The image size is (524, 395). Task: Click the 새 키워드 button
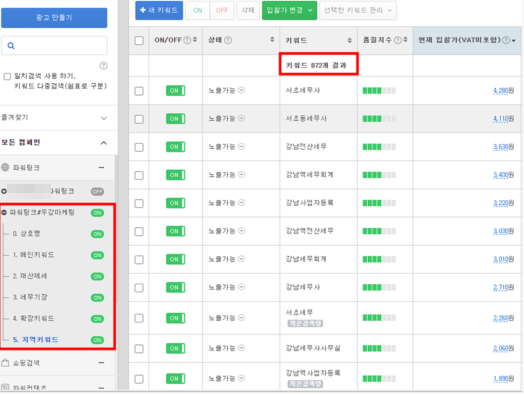(x=159, y=10)
